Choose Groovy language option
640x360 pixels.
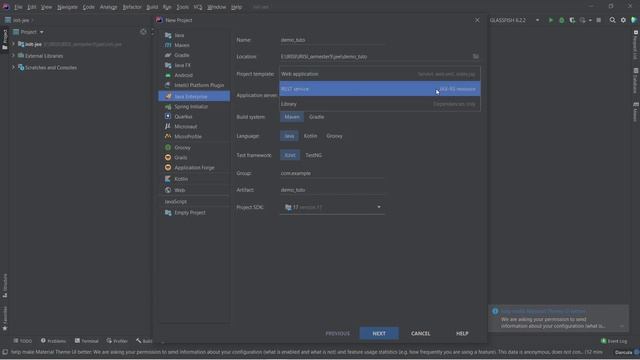334,136
